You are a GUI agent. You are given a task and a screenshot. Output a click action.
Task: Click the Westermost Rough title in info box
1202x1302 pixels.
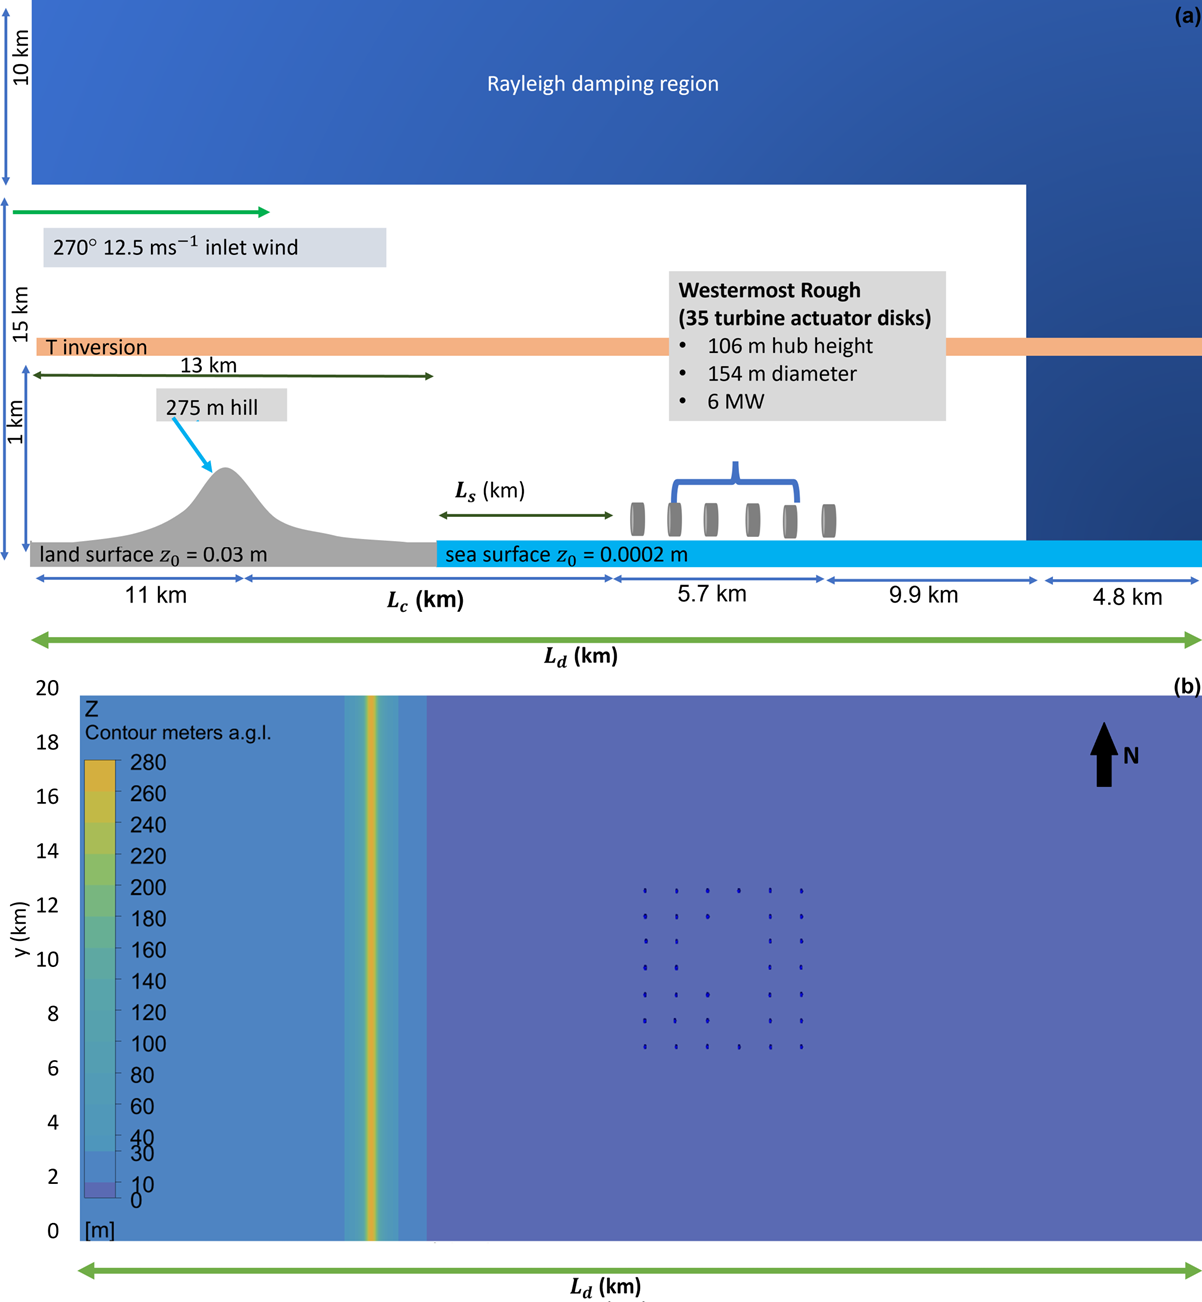click(769, 290)
